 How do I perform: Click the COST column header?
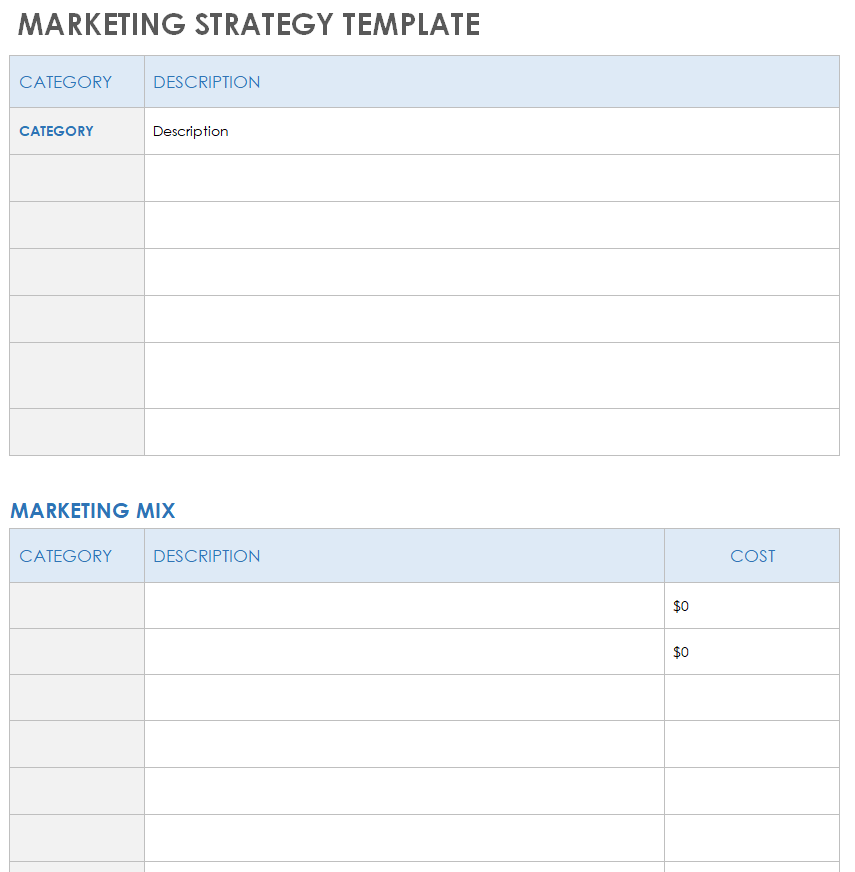(752, 556)
